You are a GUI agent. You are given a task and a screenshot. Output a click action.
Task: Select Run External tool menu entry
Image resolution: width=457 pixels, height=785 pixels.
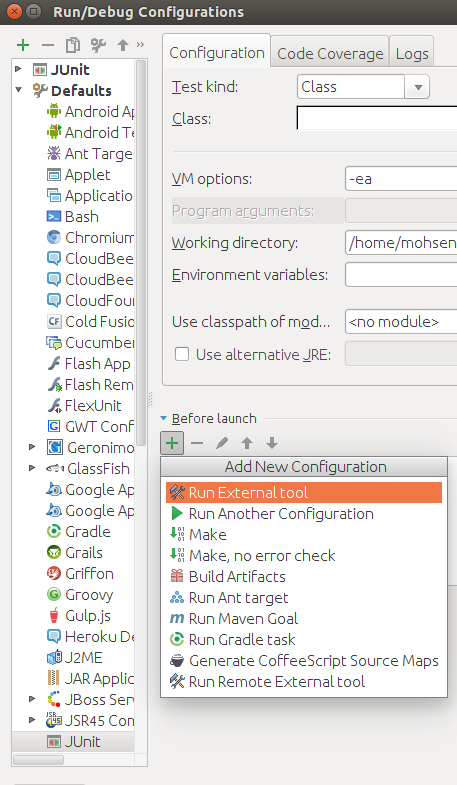pyautogui.click(x=304, y=493)
